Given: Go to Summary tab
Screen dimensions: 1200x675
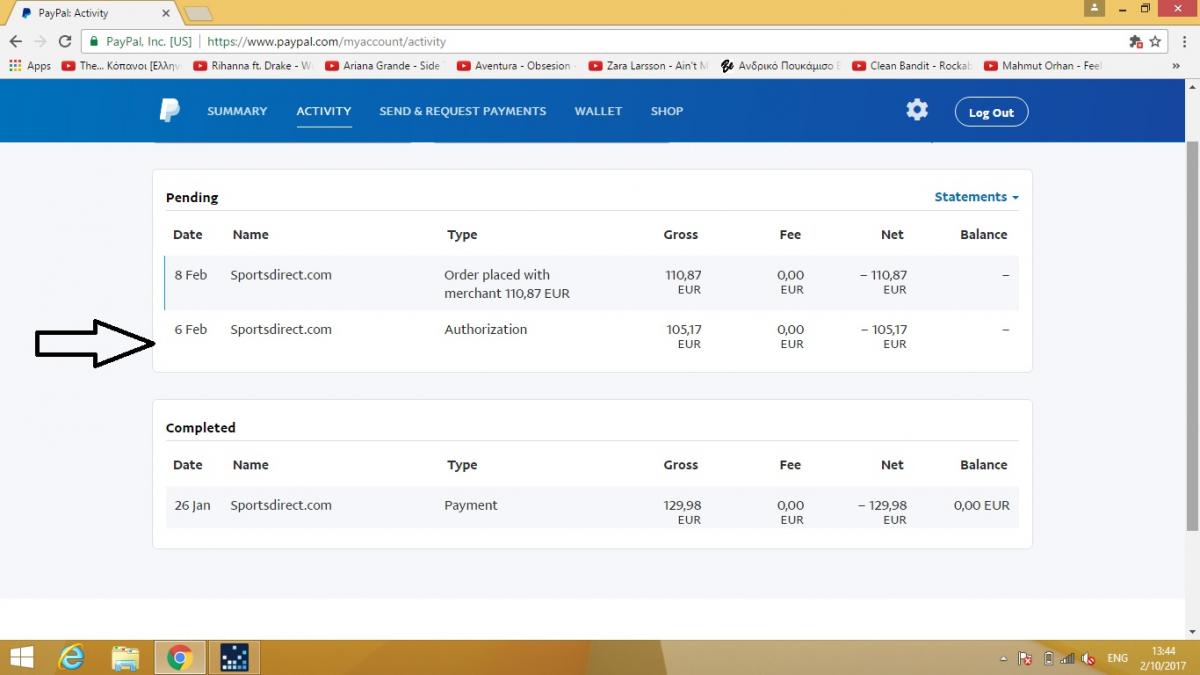Looking at the screenshot, I should (237, 111).
